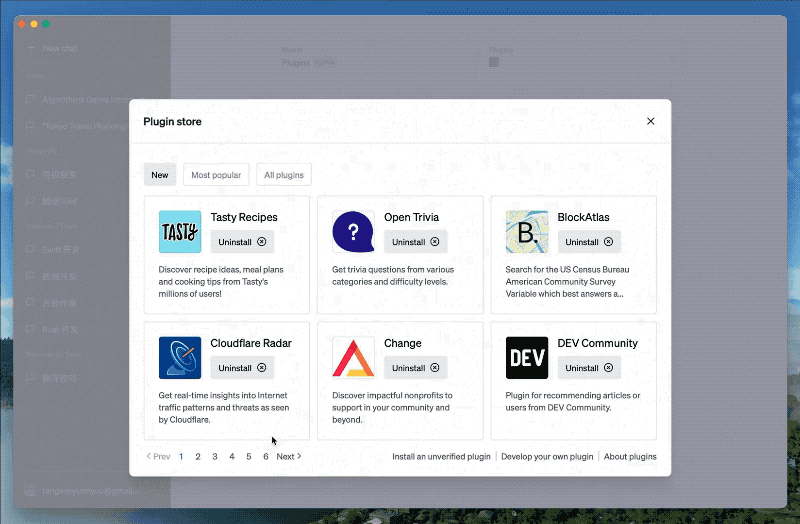Click the BlockAtlas plugin logo
Image resolution: width=800 pixels, height=524 pixels.
pos(527,232)
